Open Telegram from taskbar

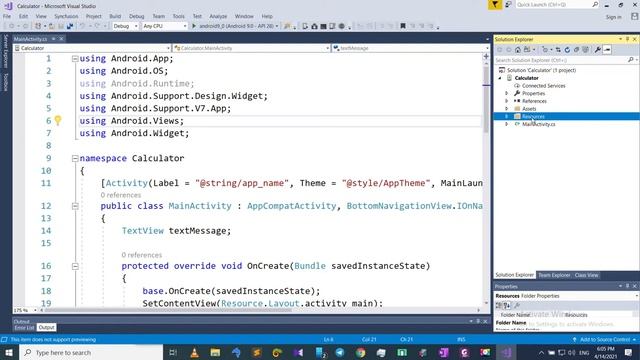click(340, 352)
